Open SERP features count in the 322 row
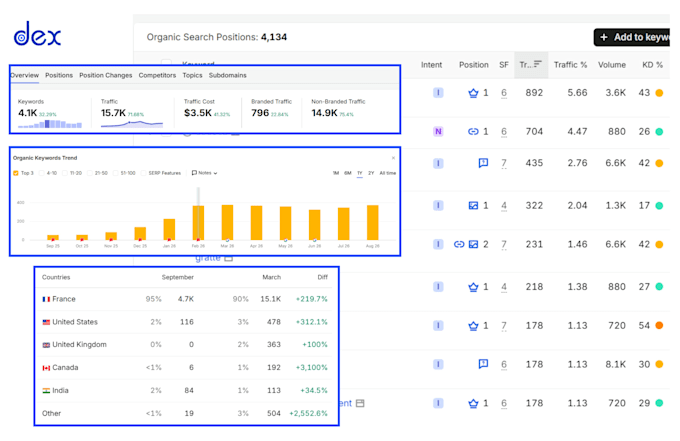The image size is (680, 441). 503,206
